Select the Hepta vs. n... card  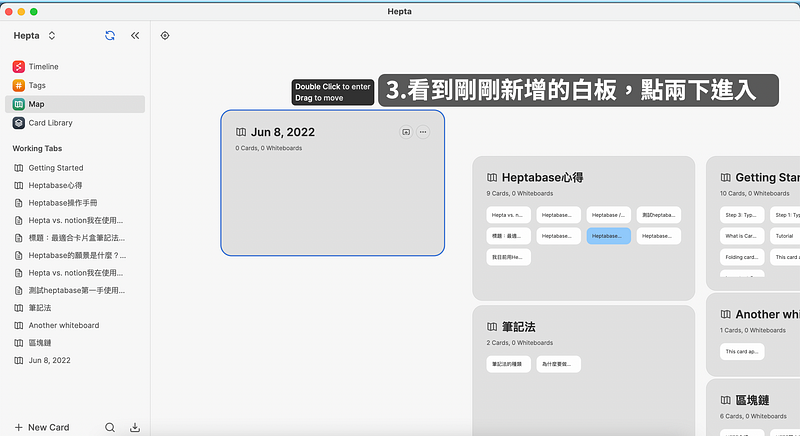click(508, 215)
